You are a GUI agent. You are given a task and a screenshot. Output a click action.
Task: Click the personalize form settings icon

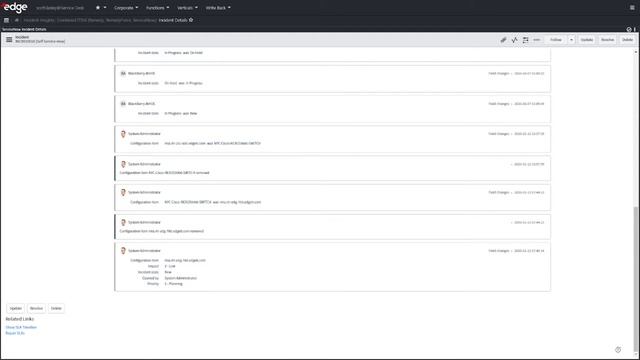525,40
